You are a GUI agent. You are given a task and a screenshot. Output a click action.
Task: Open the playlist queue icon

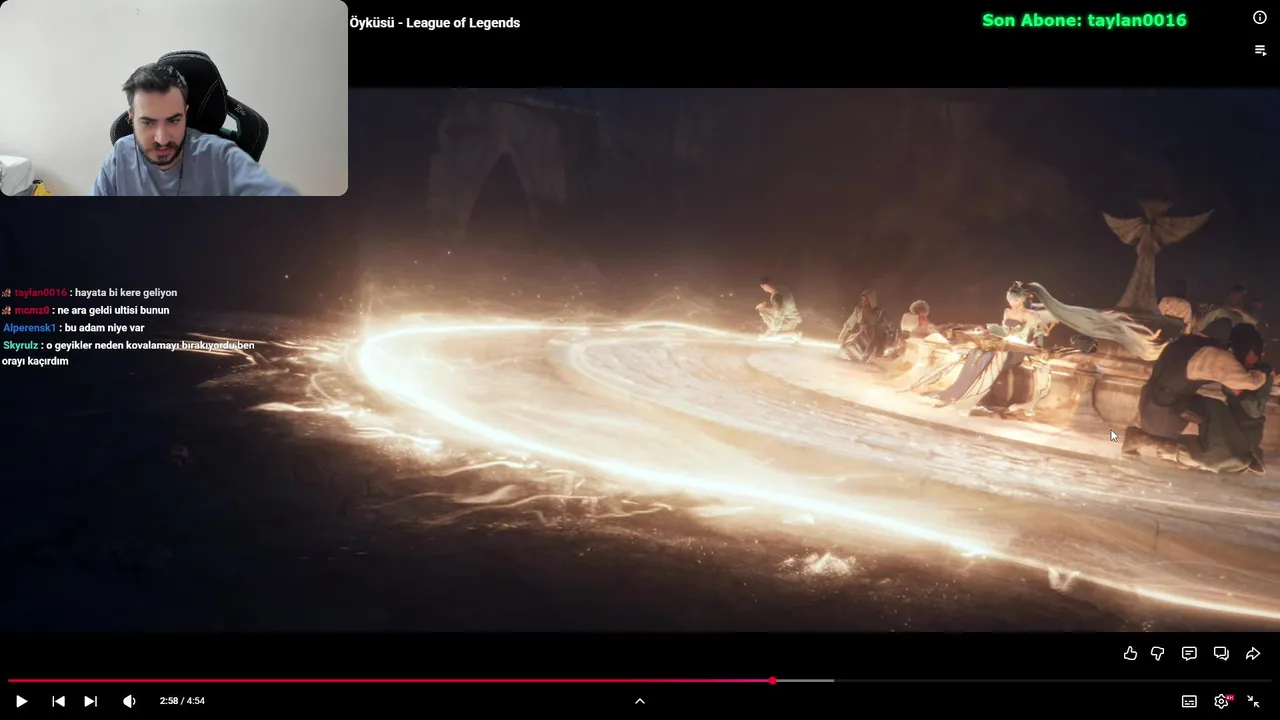pos(1260,50)
